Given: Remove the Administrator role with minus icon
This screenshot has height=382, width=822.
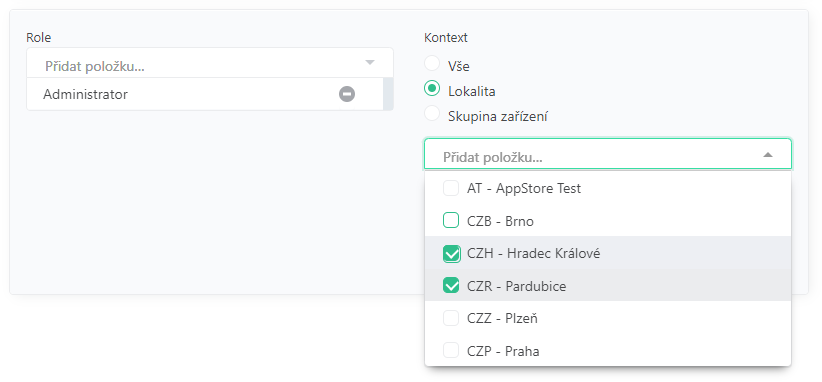Looking at the screenshot, I should 347,94.
